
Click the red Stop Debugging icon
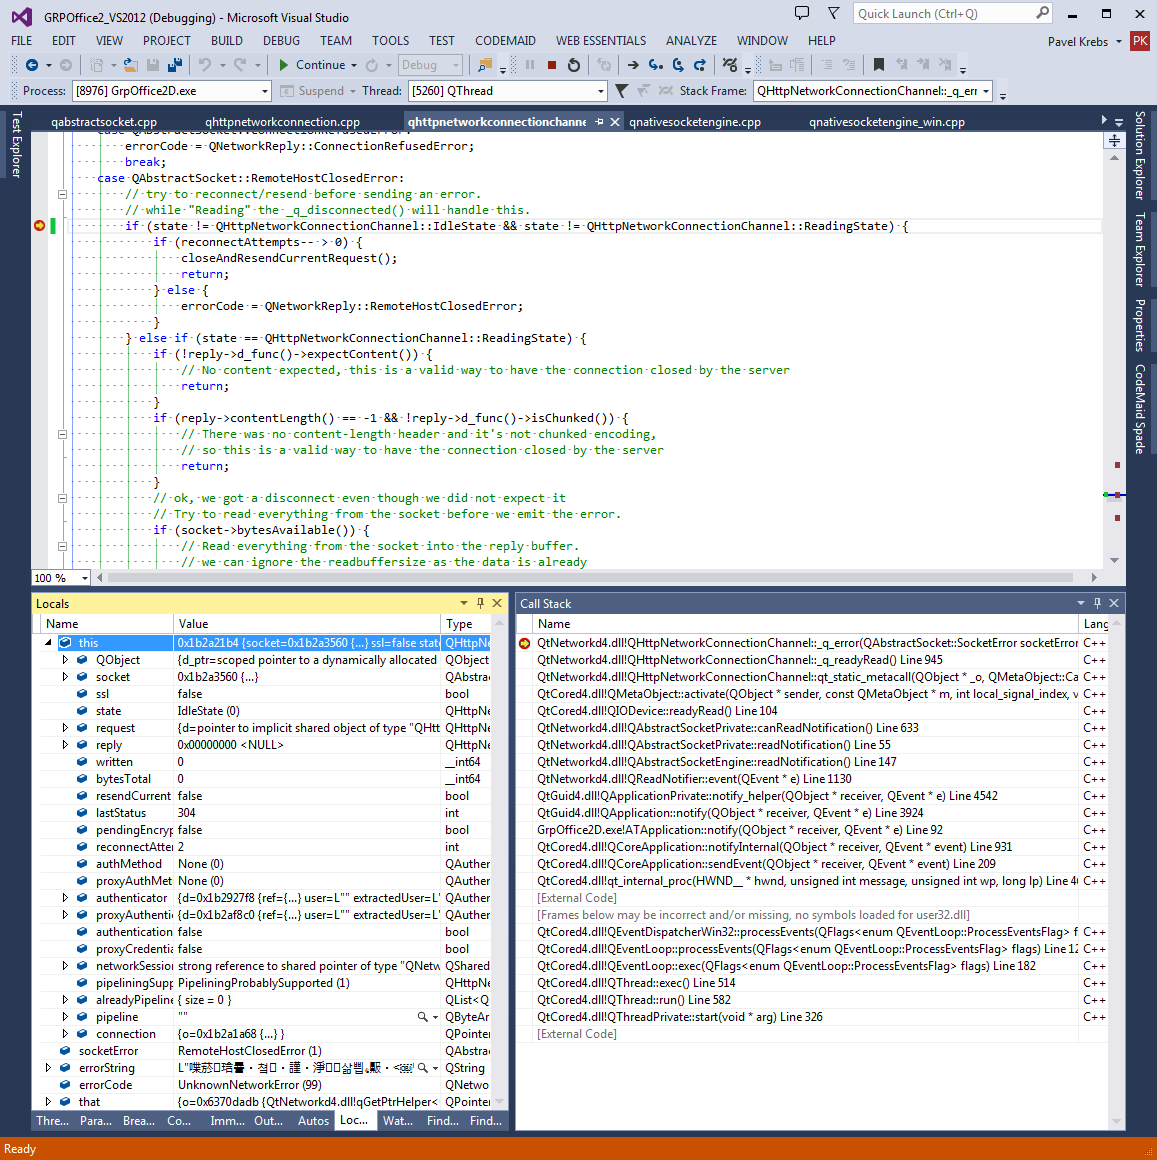[551, 65]
